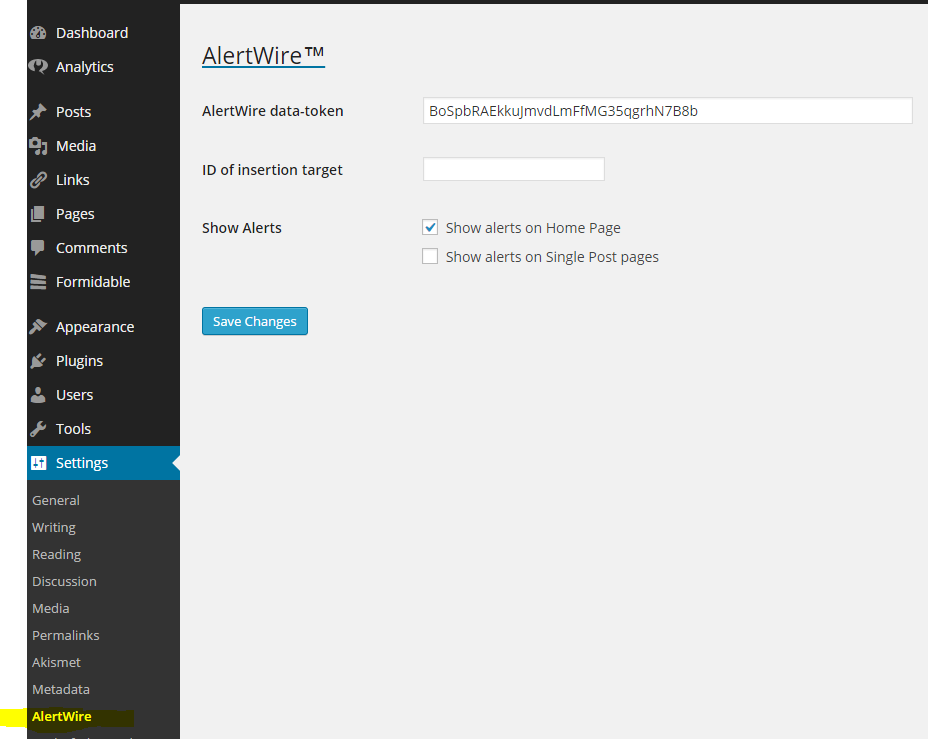The width and height of the screenshot is (928, 739).
Task: Click the Show alerts on Home Page label
Action: click(x=533, y=228)
